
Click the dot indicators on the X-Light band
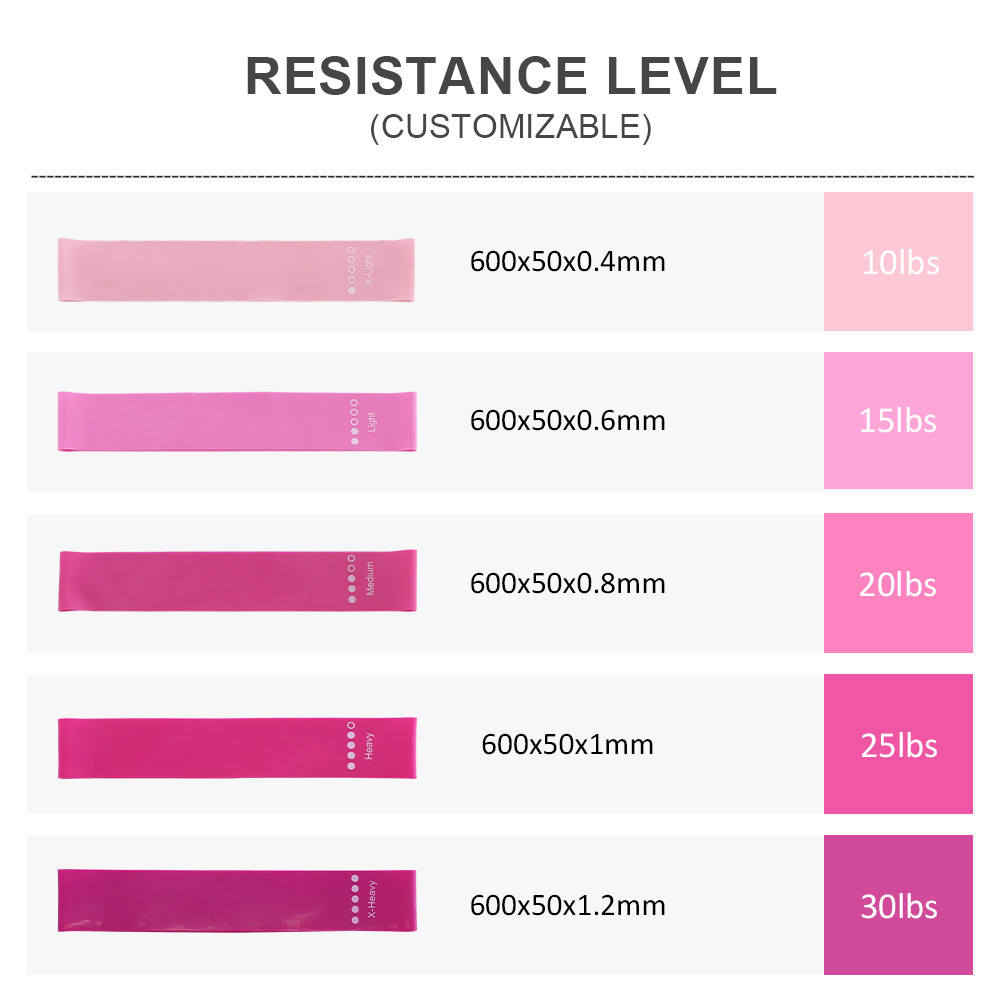pos(351,270)
